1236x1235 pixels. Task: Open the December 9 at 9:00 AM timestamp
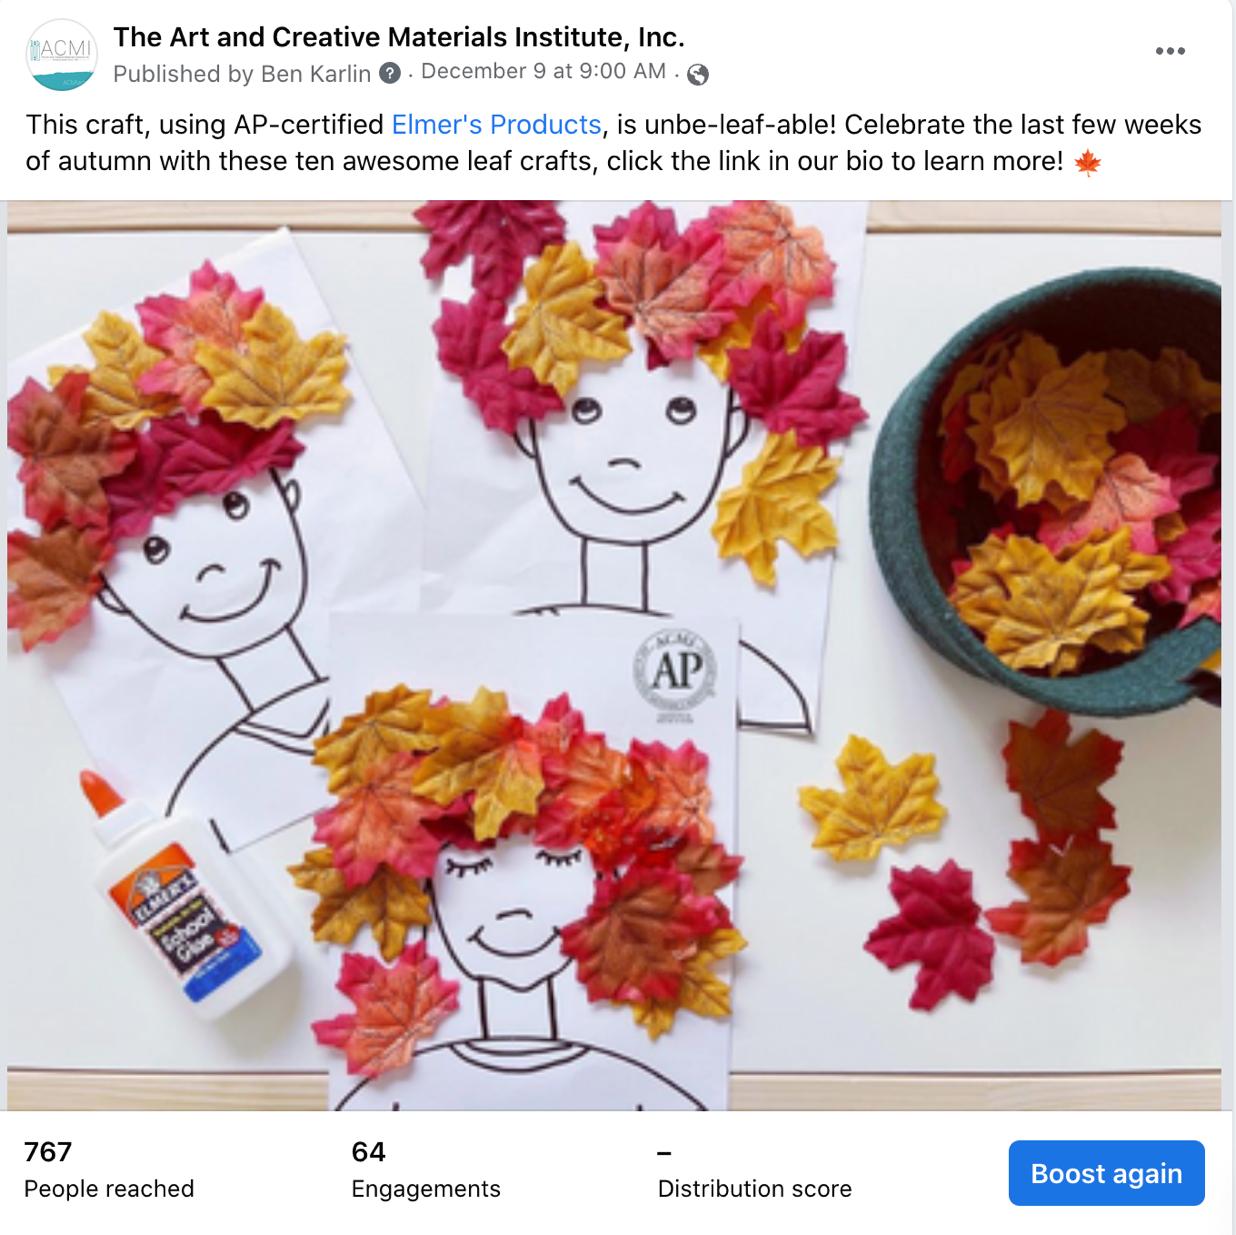(544, 71)
